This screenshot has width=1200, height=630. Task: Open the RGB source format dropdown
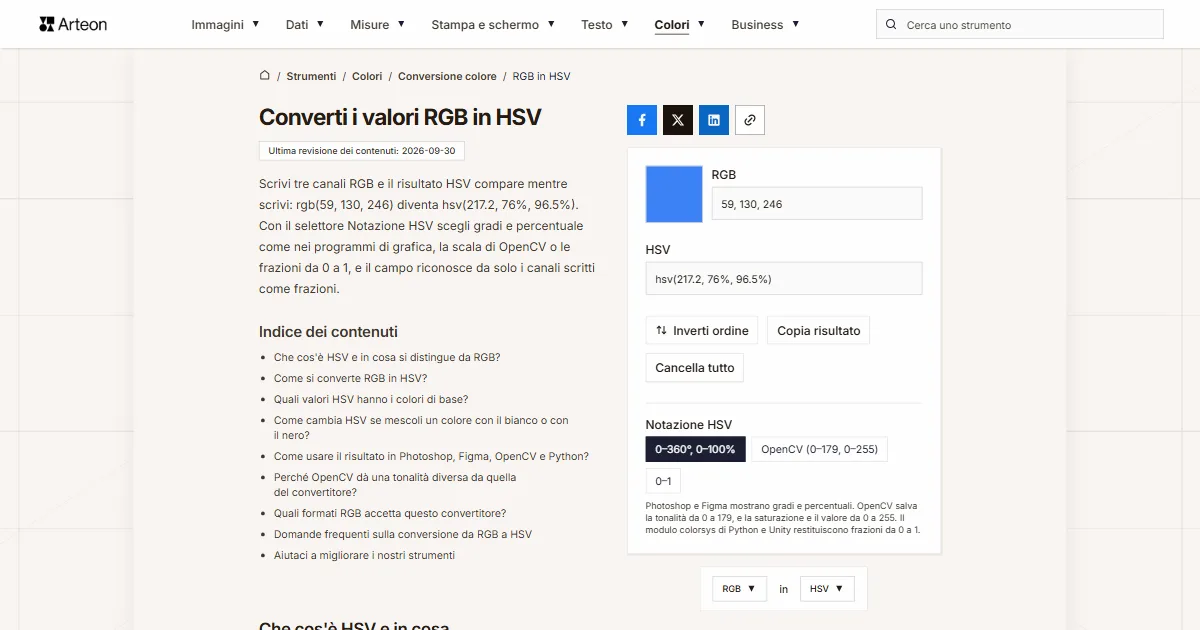point(740,589)
